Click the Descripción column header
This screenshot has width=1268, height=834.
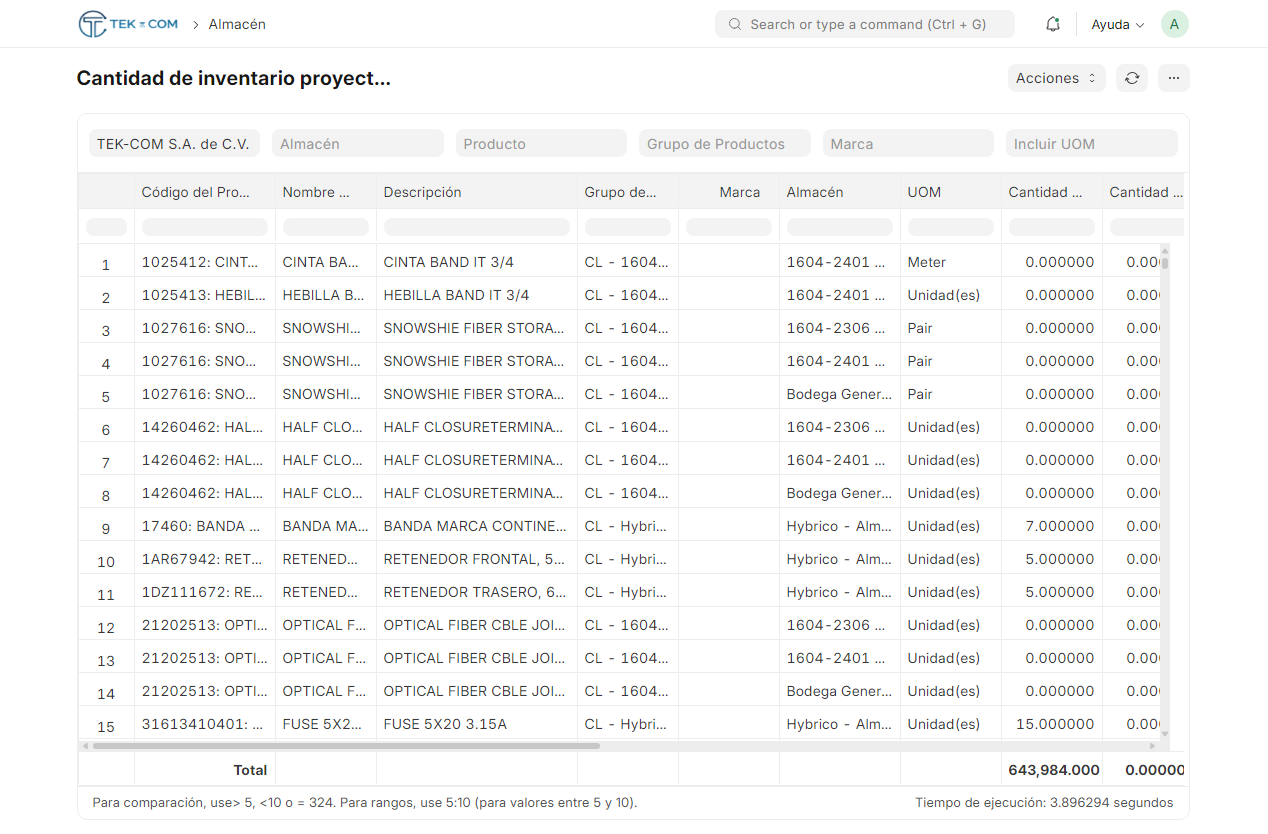pos(476,192)
